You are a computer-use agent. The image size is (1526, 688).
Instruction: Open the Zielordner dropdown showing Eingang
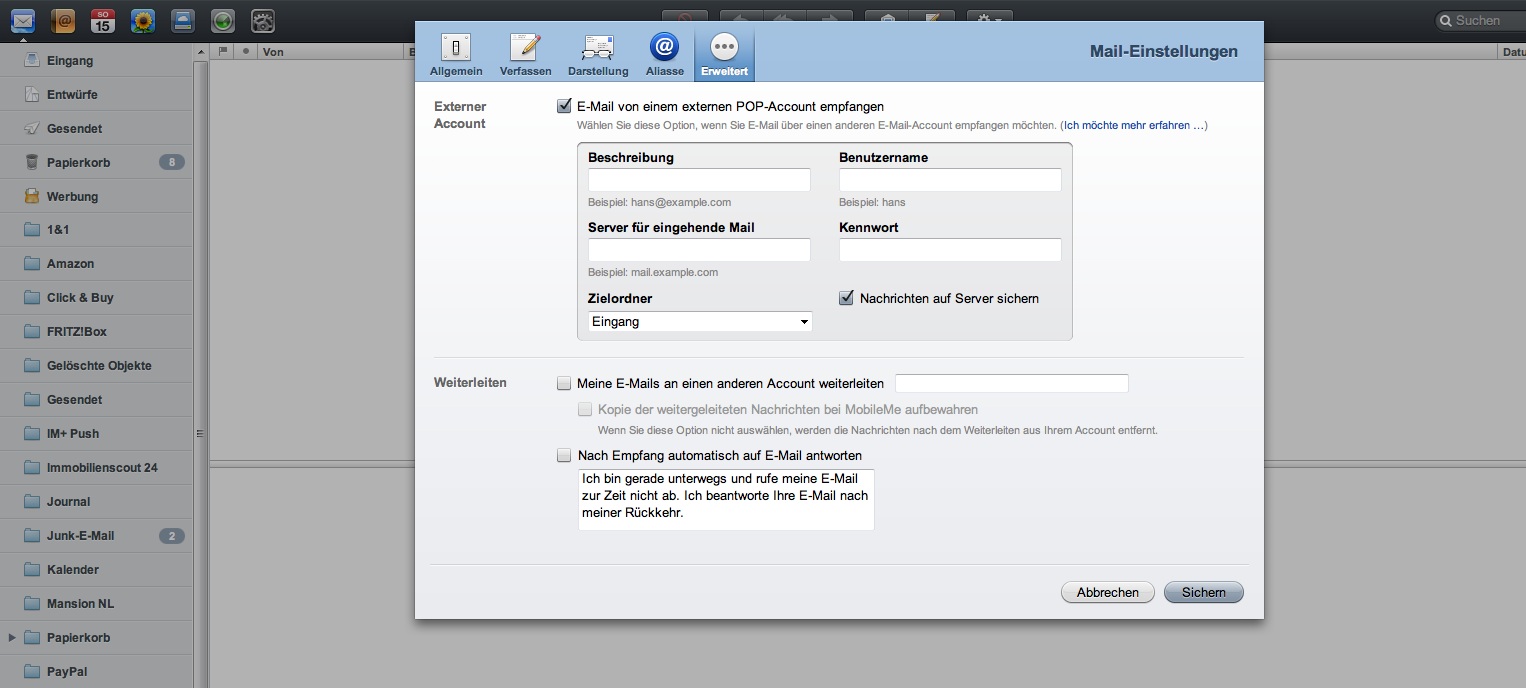(x=700, y=322)
